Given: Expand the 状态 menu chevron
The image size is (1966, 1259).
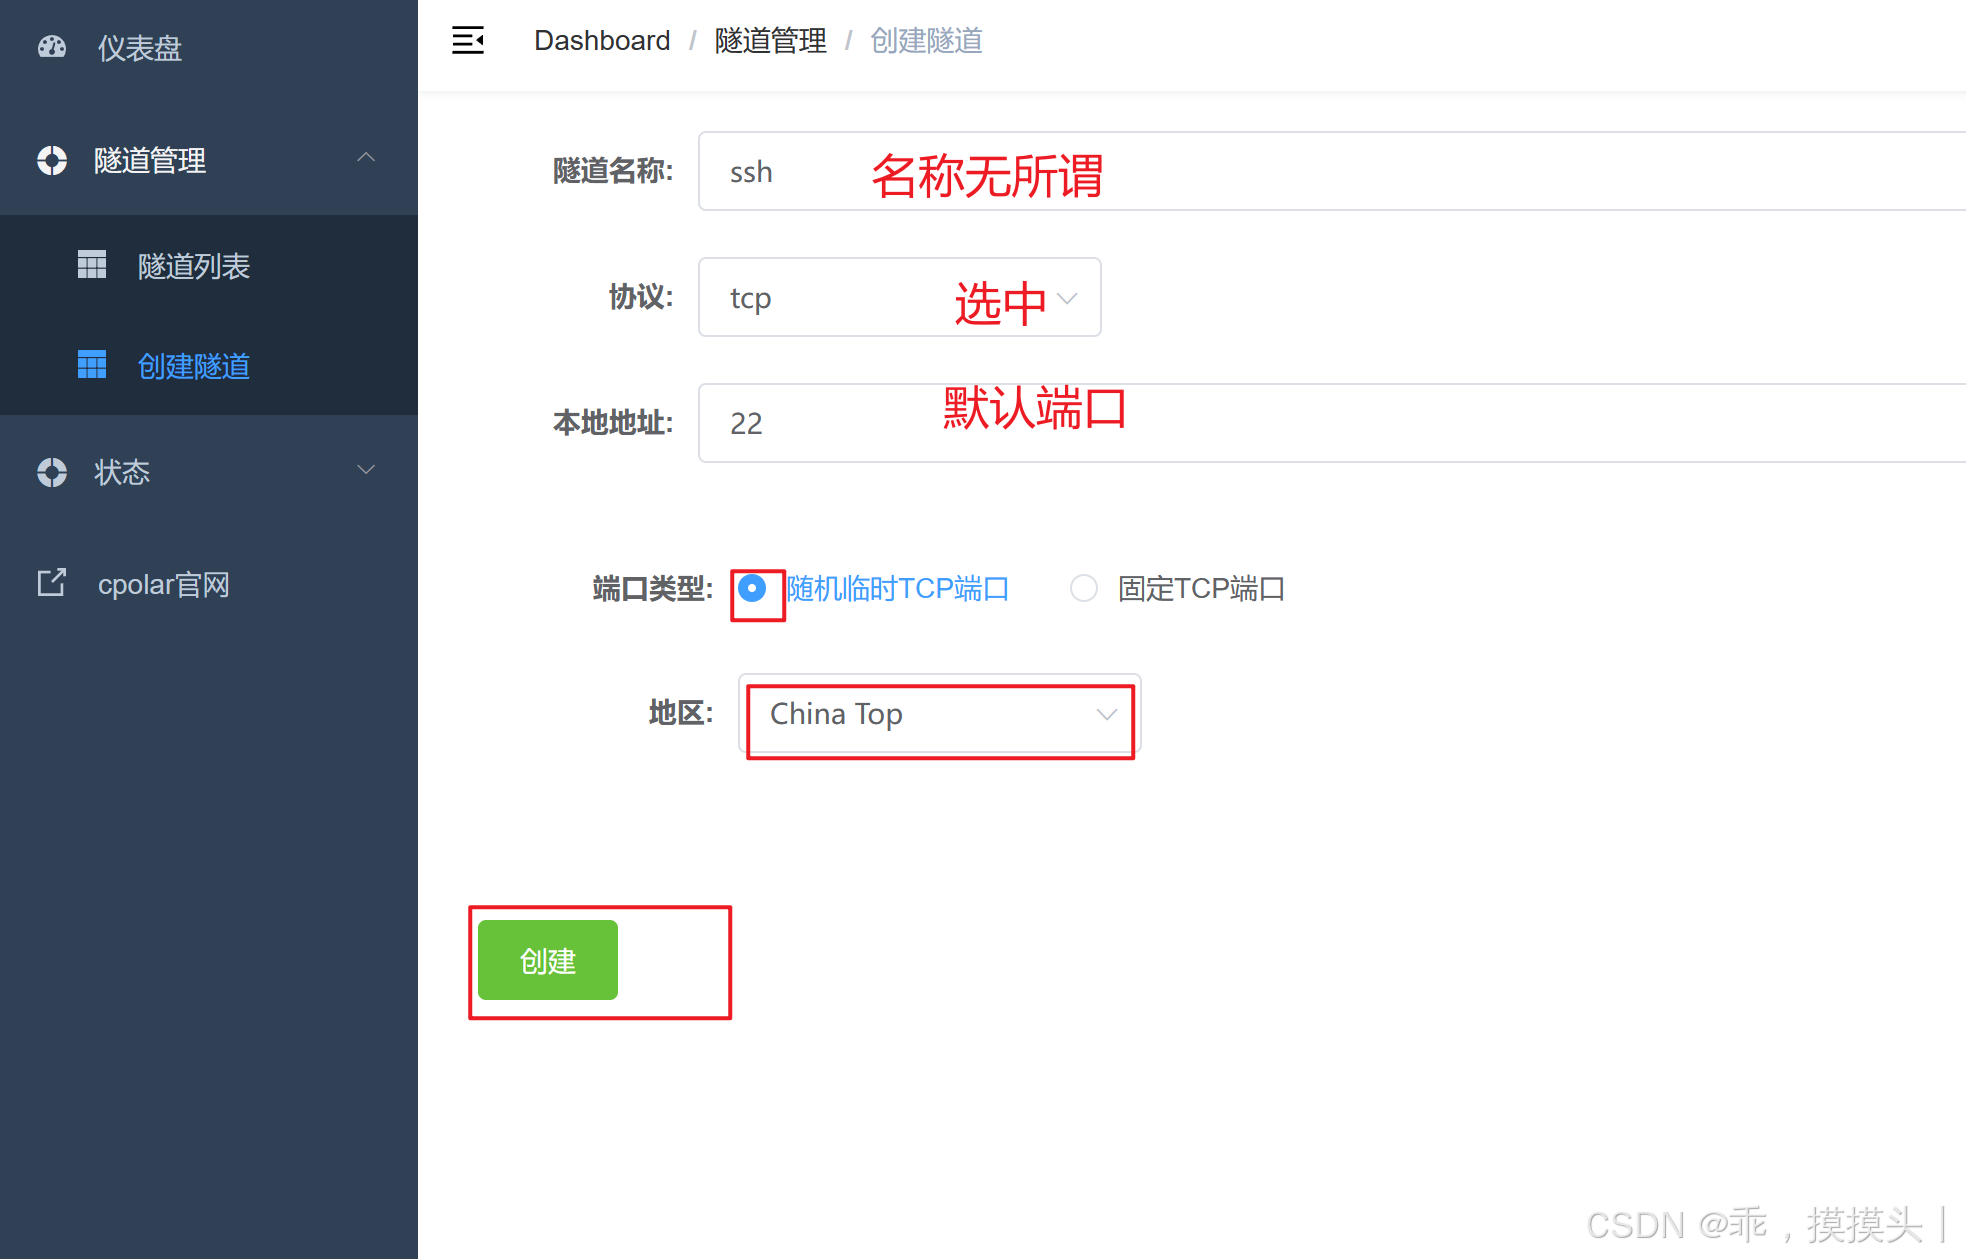Looking at the screenshot, I should pyautogui.click(x=366, y=469).
